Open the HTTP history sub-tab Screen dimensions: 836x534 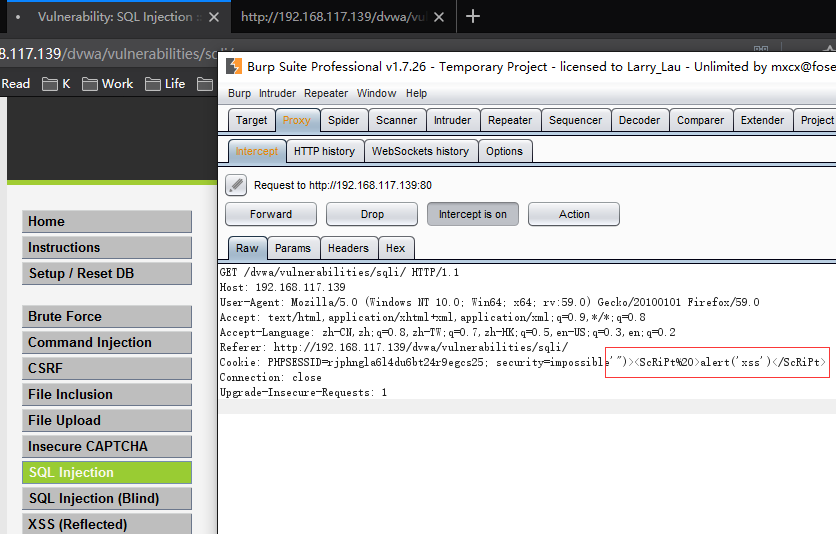(x=324, y=151)
